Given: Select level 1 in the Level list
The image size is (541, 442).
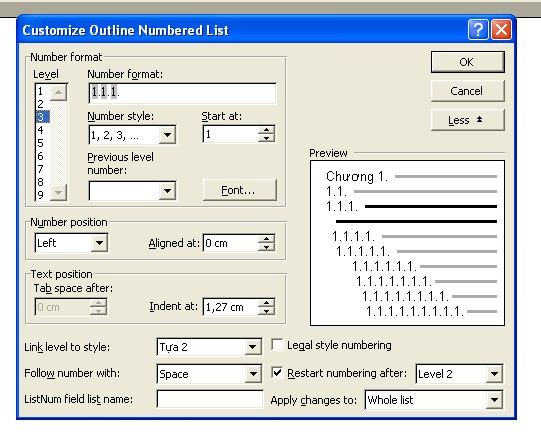Looking at the screenshot, I should [41, 91].
